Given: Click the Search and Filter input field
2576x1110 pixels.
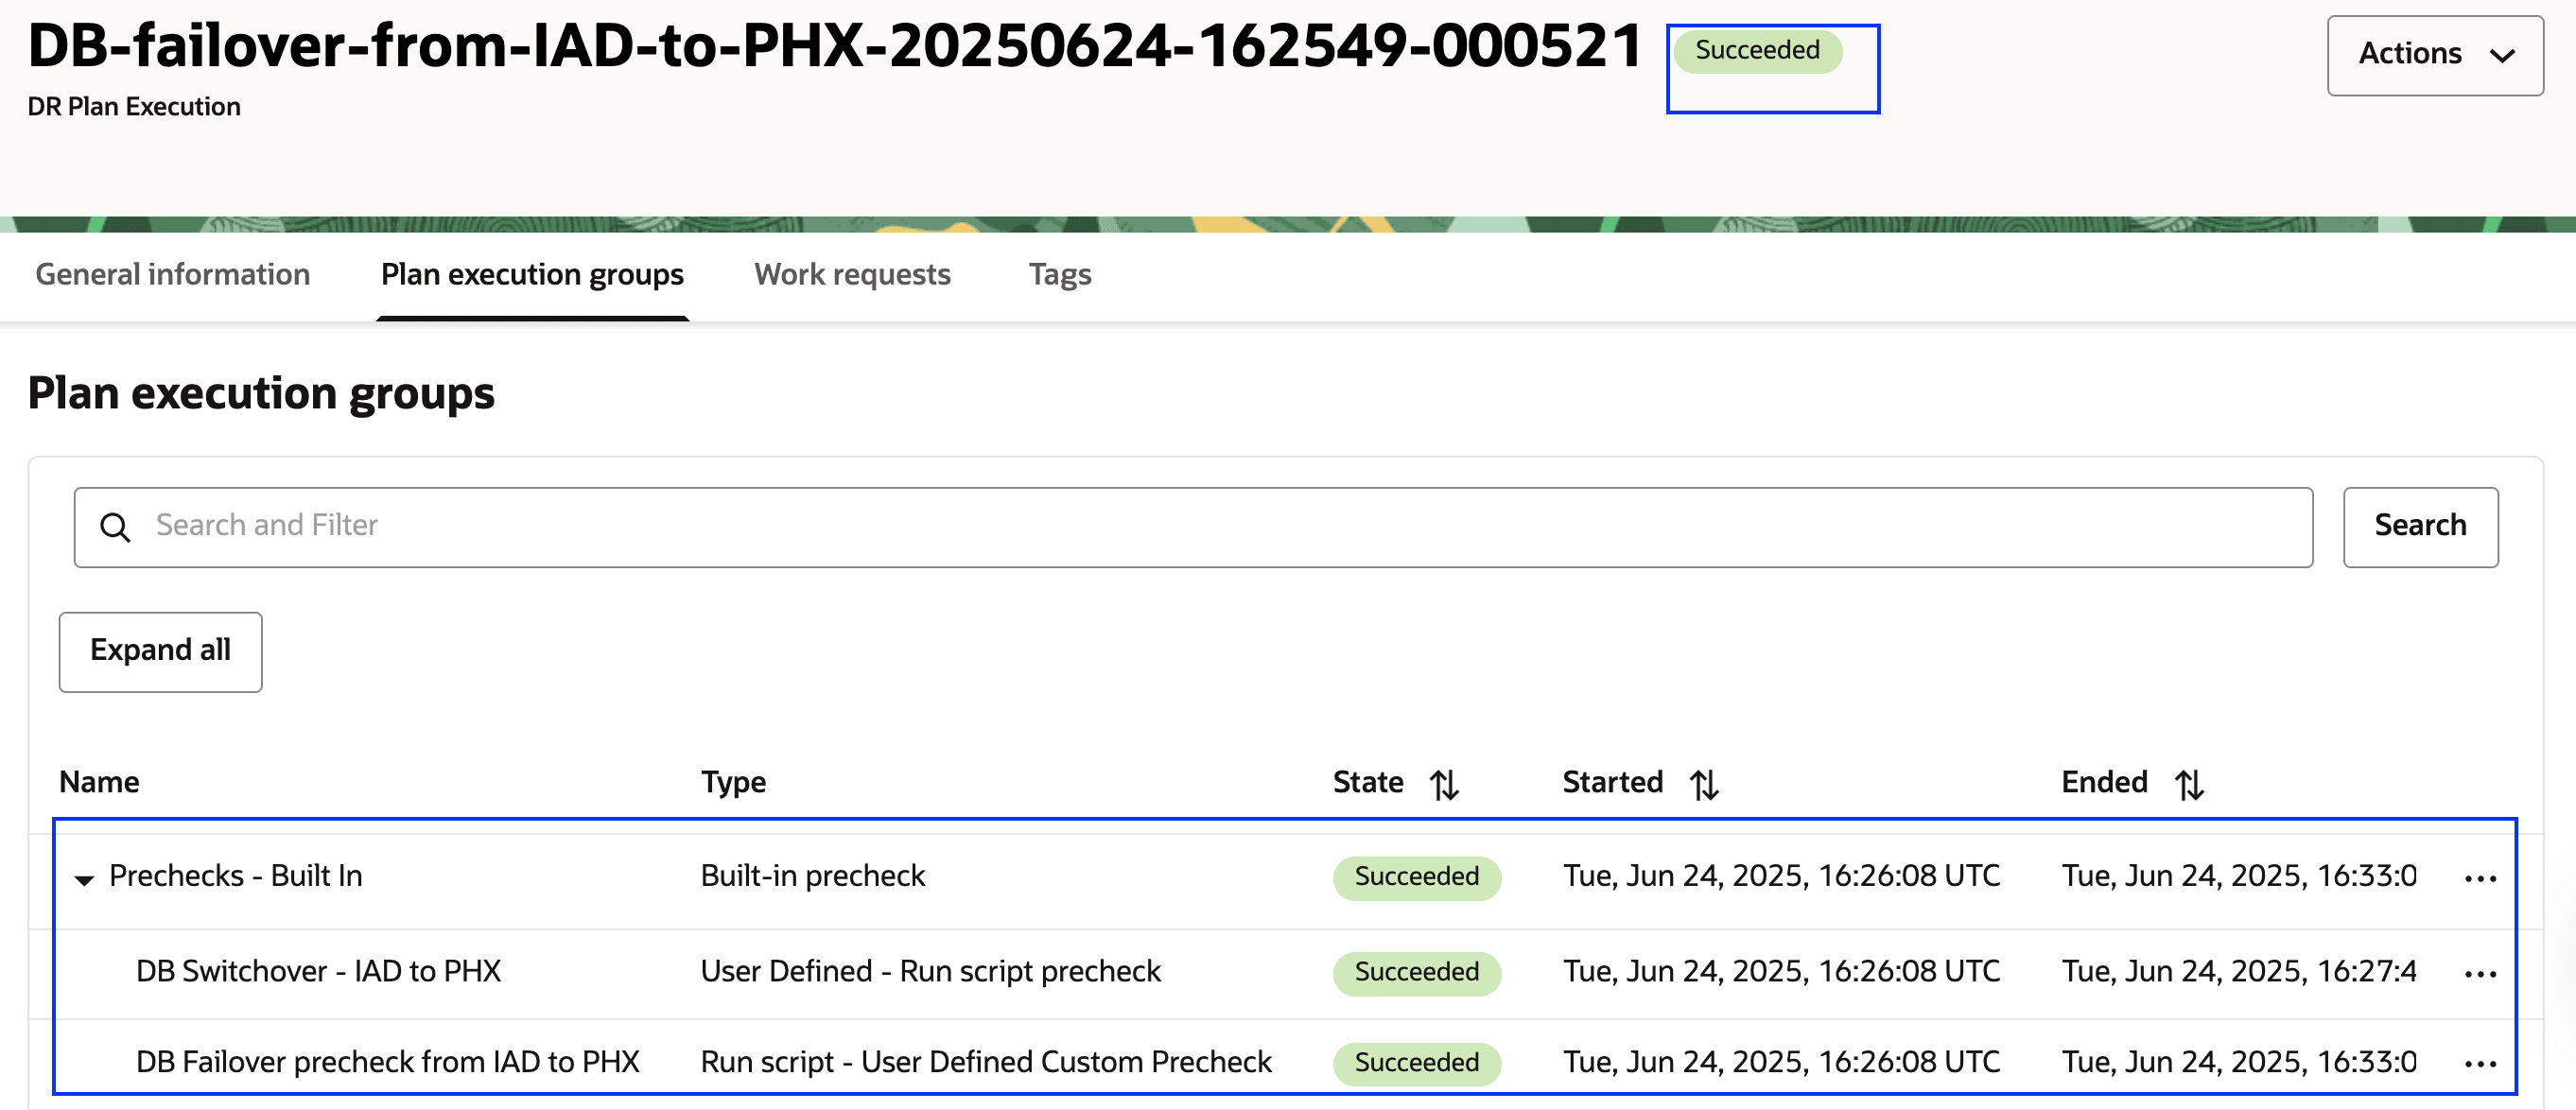Looking at the screenshot, I should [x=700, y=526].
